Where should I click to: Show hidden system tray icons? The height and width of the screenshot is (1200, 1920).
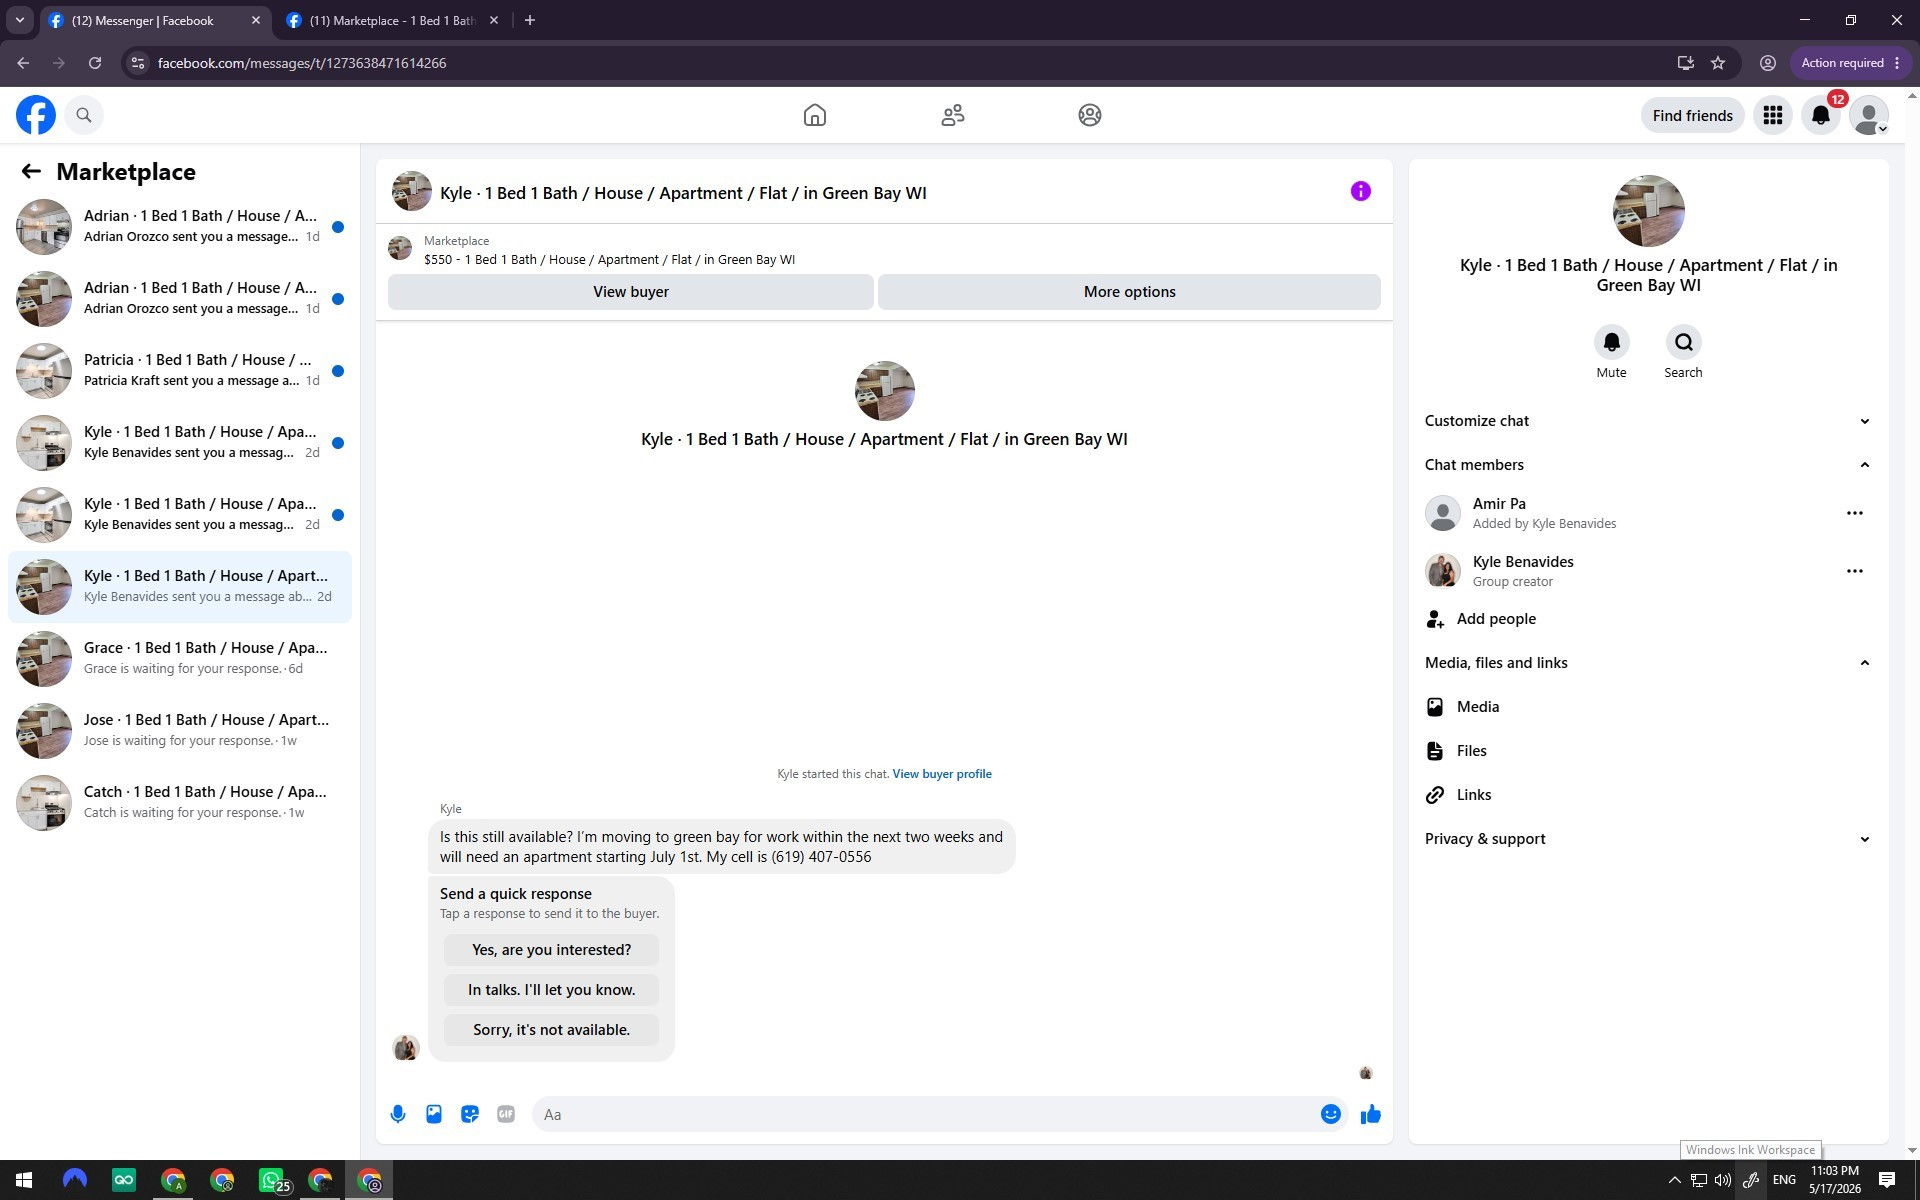coord(1674,1180)
